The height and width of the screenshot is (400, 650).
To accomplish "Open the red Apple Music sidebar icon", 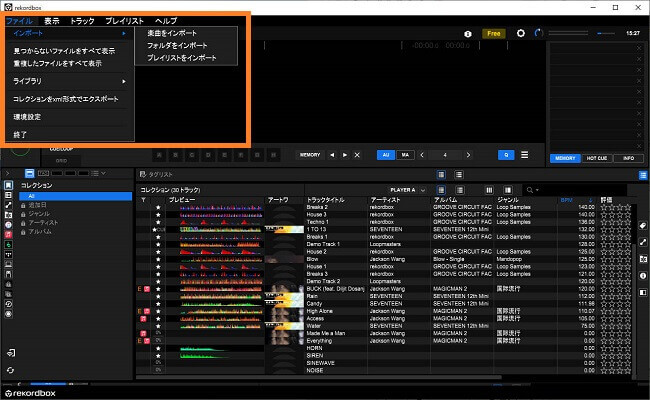I will tap(8, 235).
